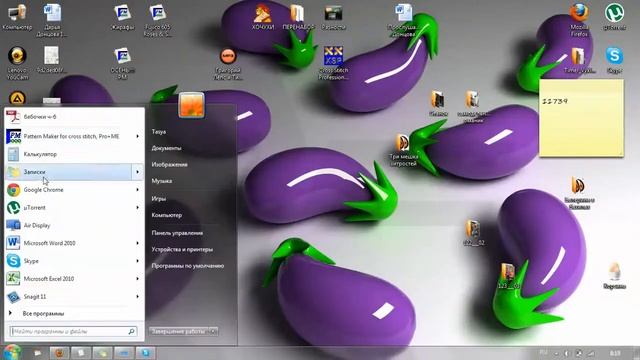Click the Start menu search field
The image size is (640, 360).
click(73, 331)
